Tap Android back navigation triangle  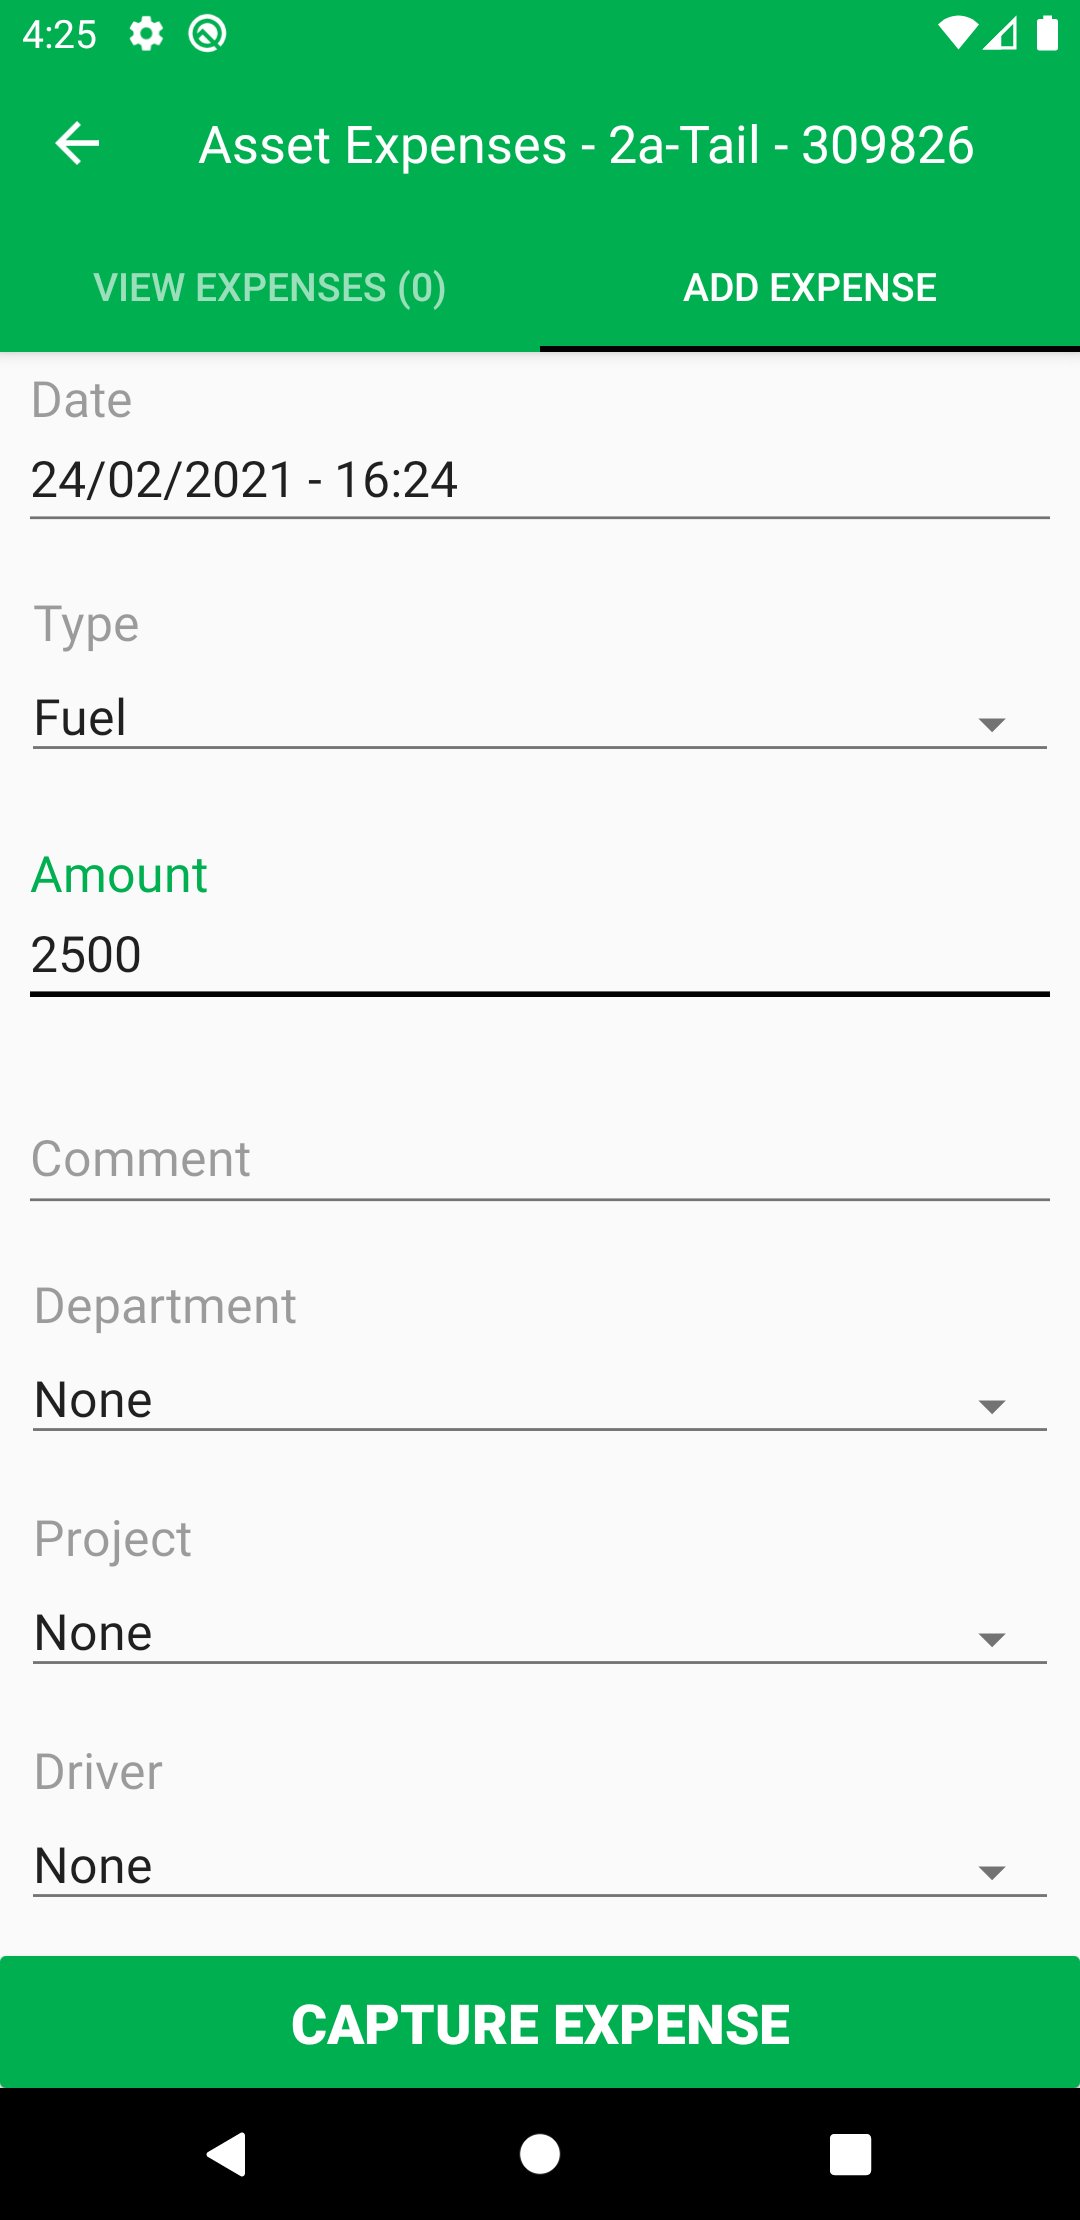click(227, 2153)
